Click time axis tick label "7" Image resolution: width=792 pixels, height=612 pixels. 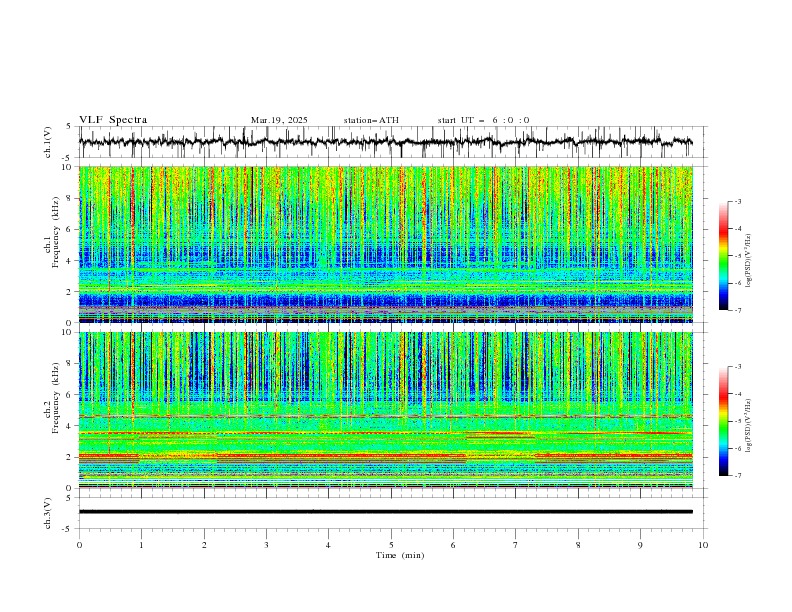pos(516,545)
